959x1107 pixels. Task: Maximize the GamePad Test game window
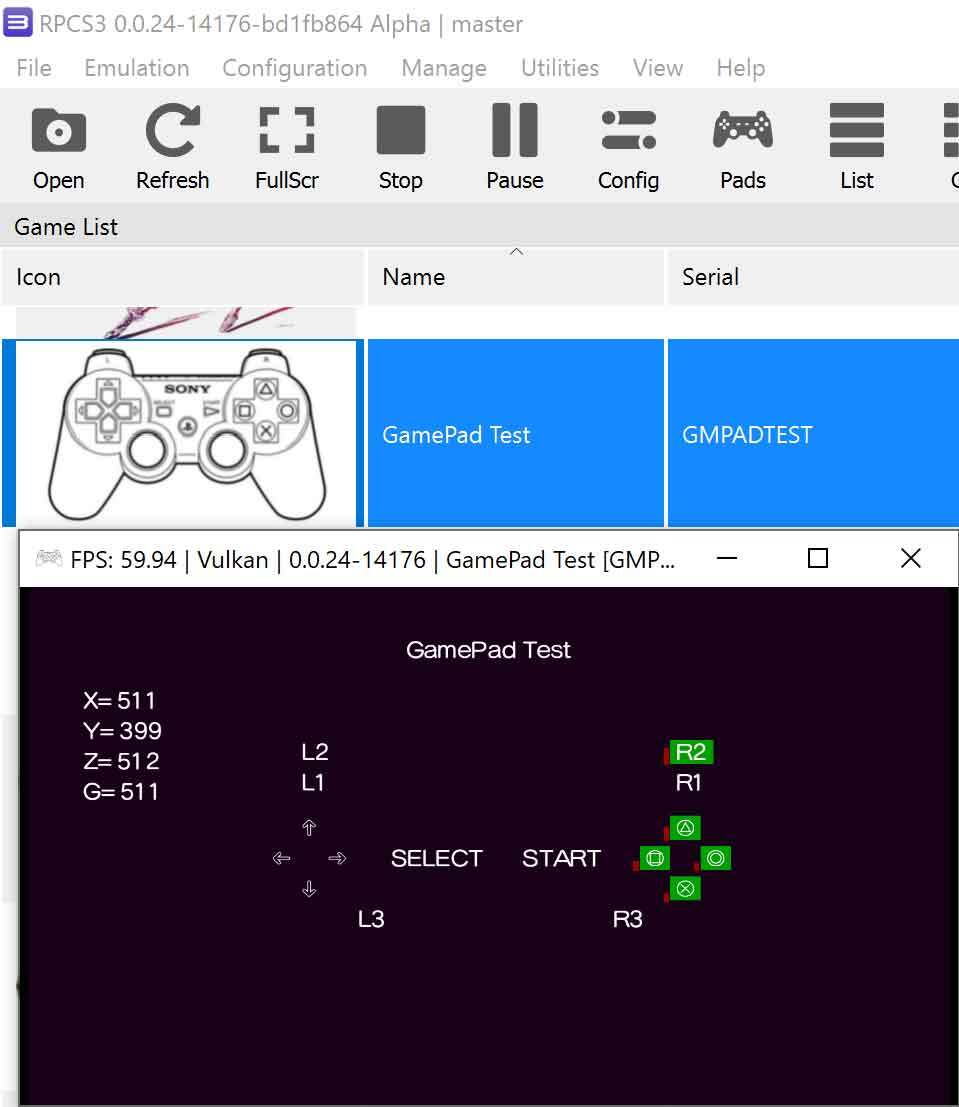818,558
